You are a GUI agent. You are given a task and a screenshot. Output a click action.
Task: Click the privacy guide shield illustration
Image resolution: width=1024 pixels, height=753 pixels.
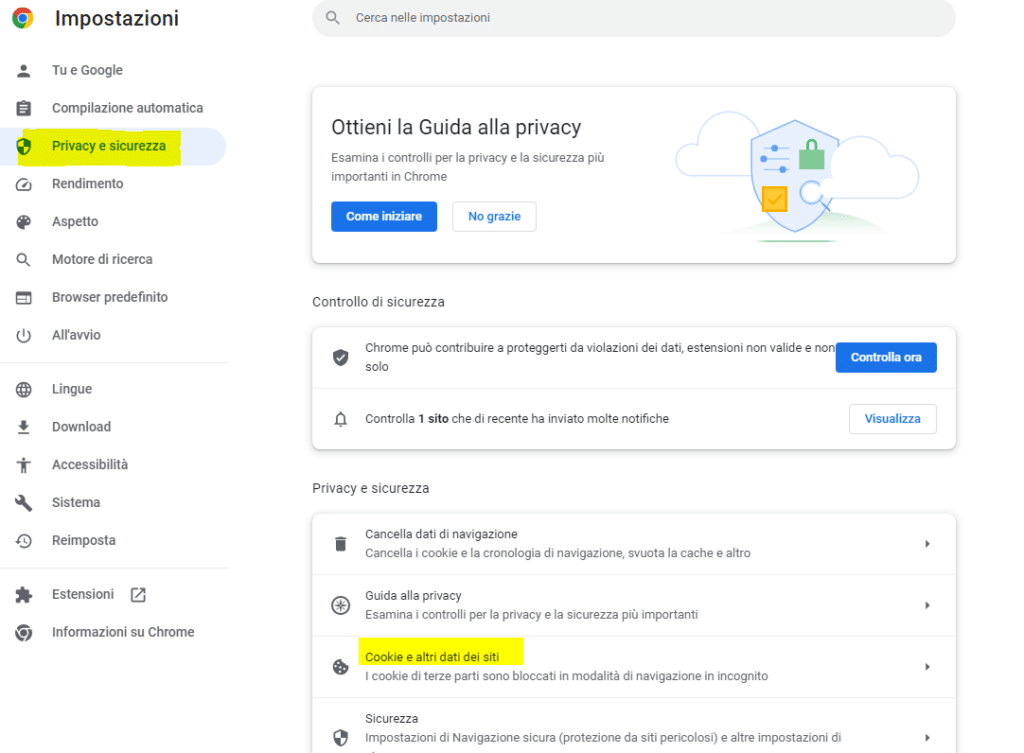click(x=797, y=176)
